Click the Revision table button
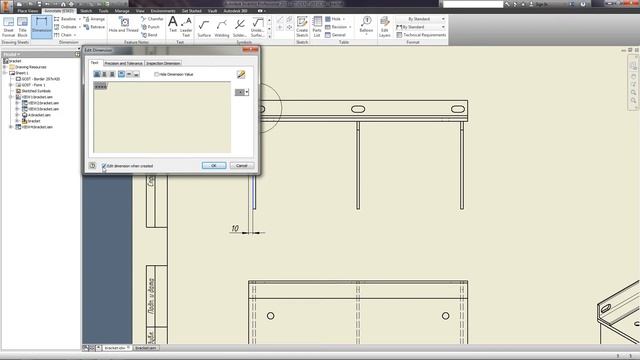The image size is (640, 360). pos(336,27)
